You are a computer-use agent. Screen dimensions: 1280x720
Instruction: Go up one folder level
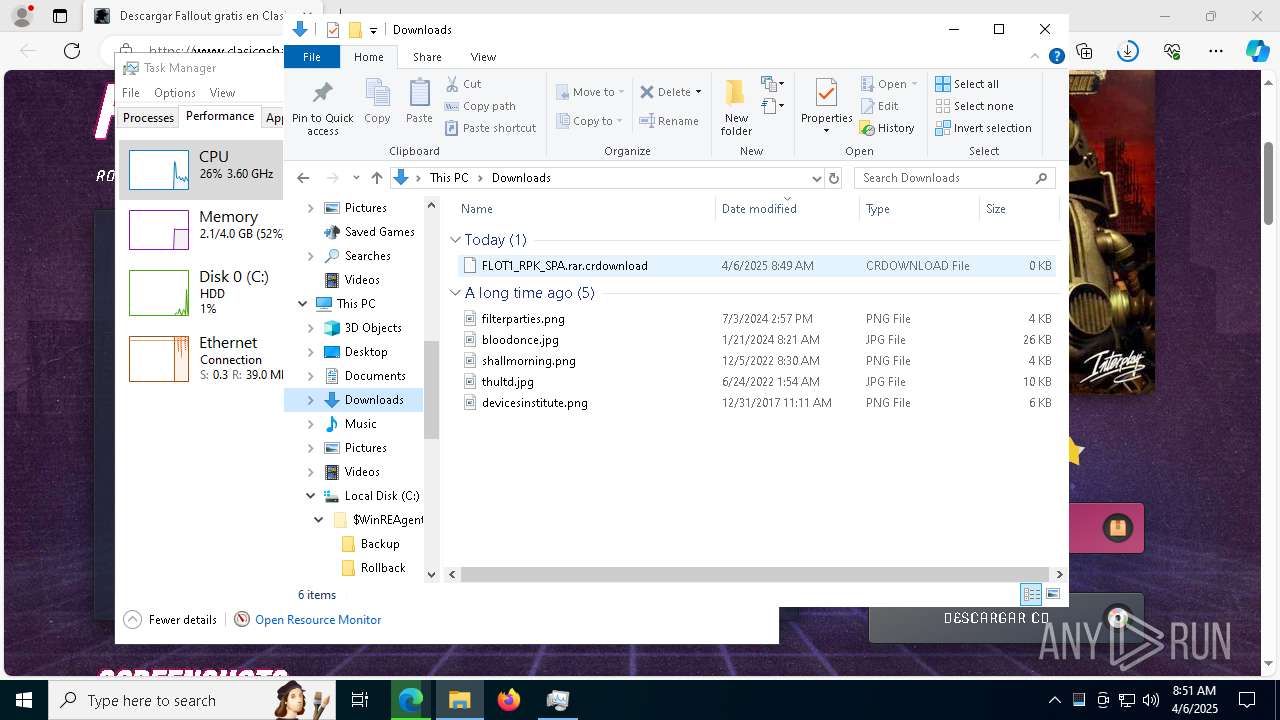pos(376,178)
